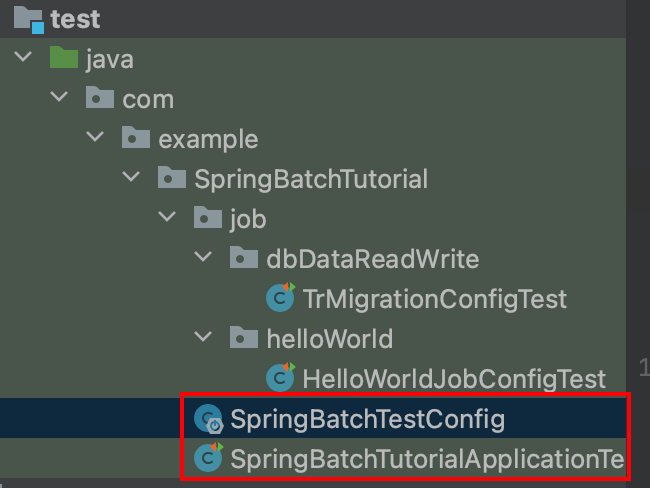This screenshot has width=650, height=488.
Task: Collapse the dbDataReadWrite package chevron
Action: coord(204,257)
